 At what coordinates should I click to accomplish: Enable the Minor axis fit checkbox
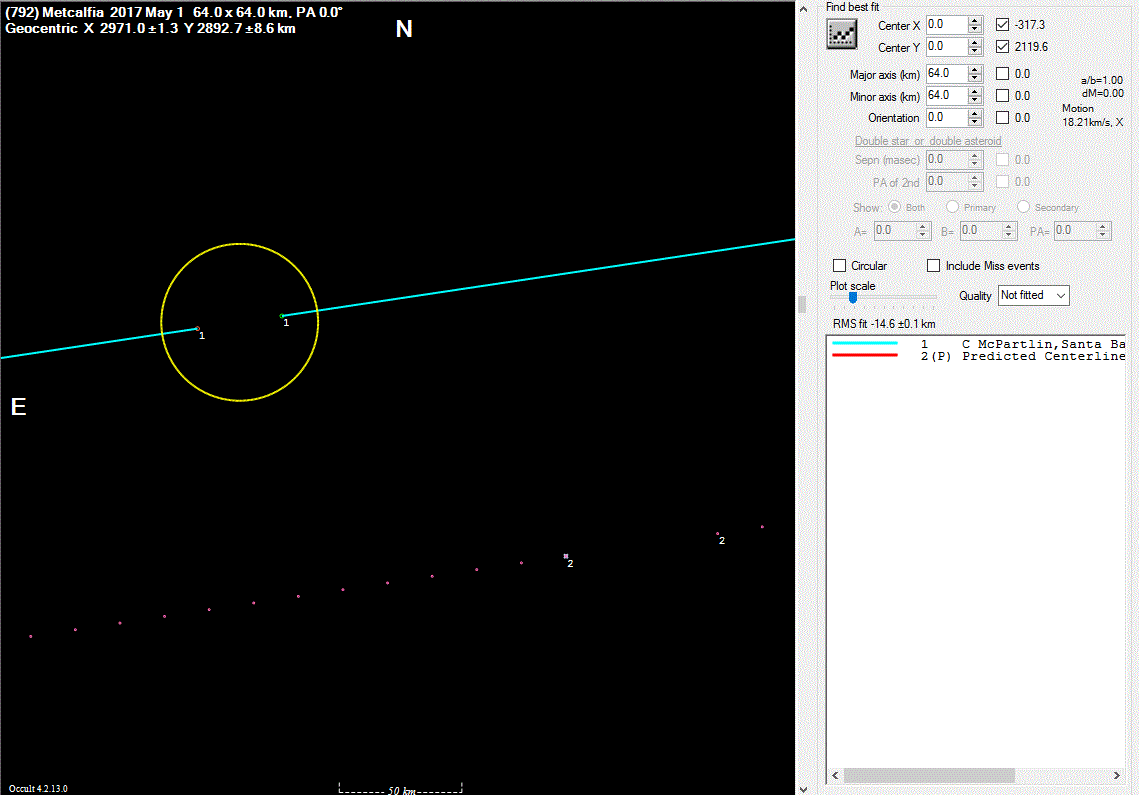pyautogui.click(x=1002, y=95)
